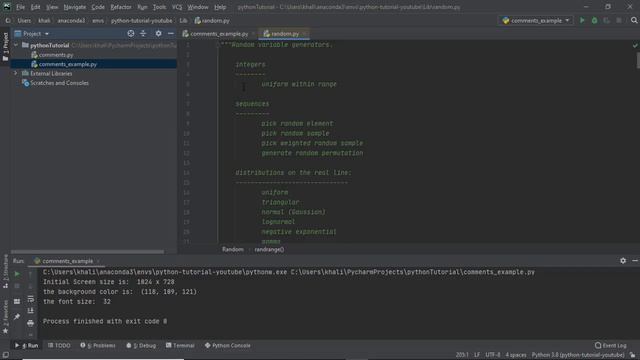Viewport: 640px width, 360px height.
Task: Click the UTF-8 encoding status widget
Action: pos(492,355)
